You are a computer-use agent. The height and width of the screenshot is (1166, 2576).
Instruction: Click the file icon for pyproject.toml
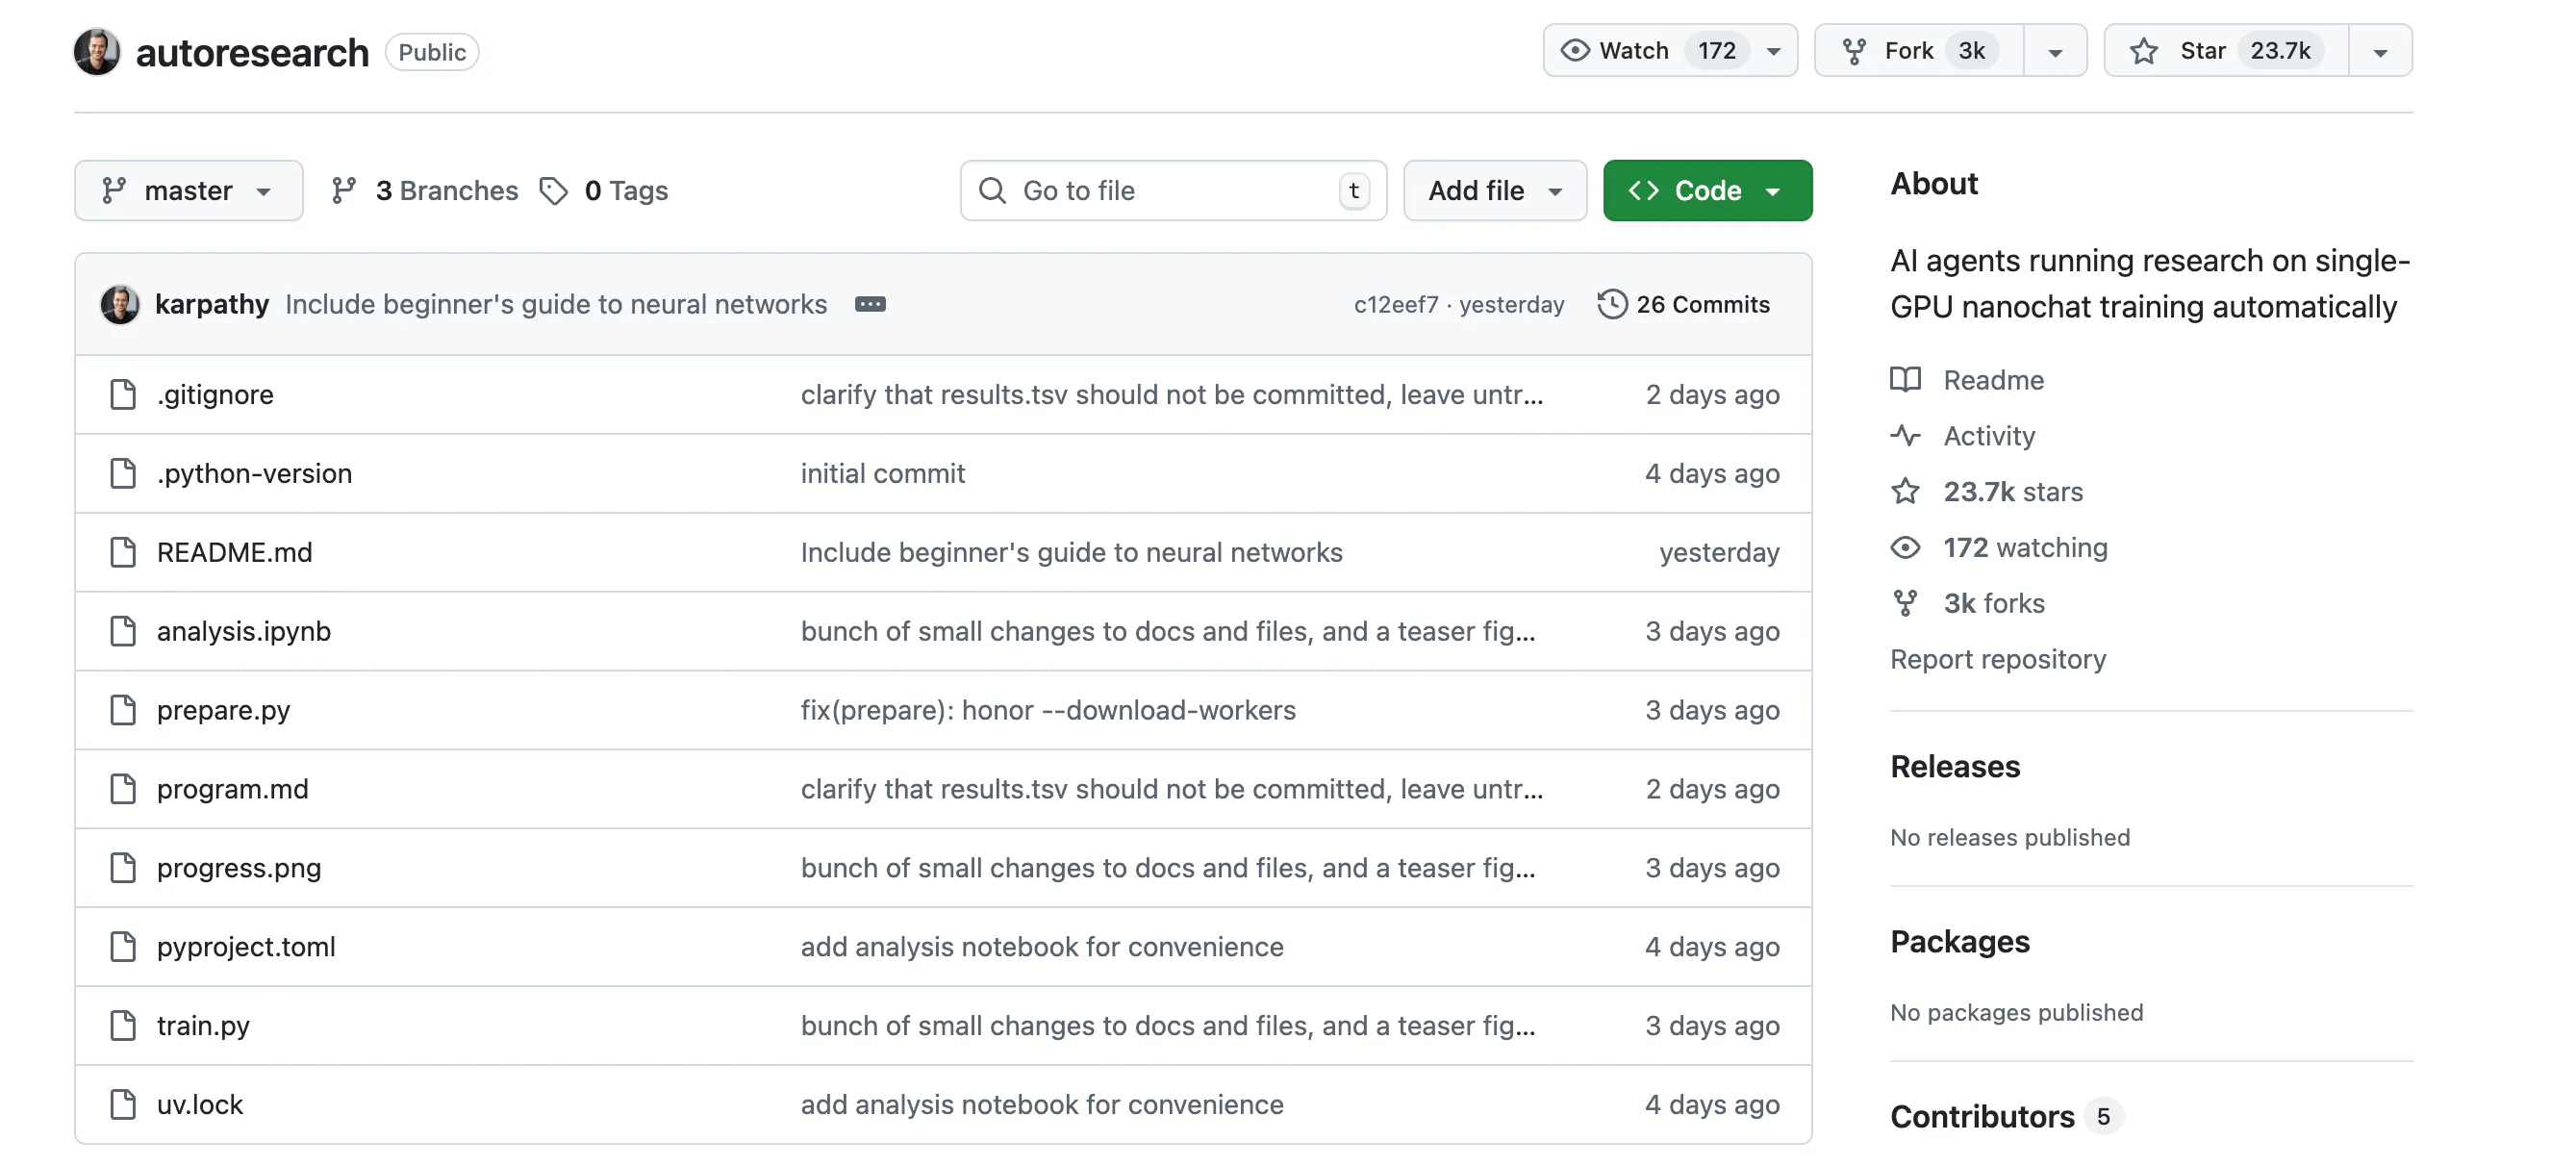tap(123, 946)
